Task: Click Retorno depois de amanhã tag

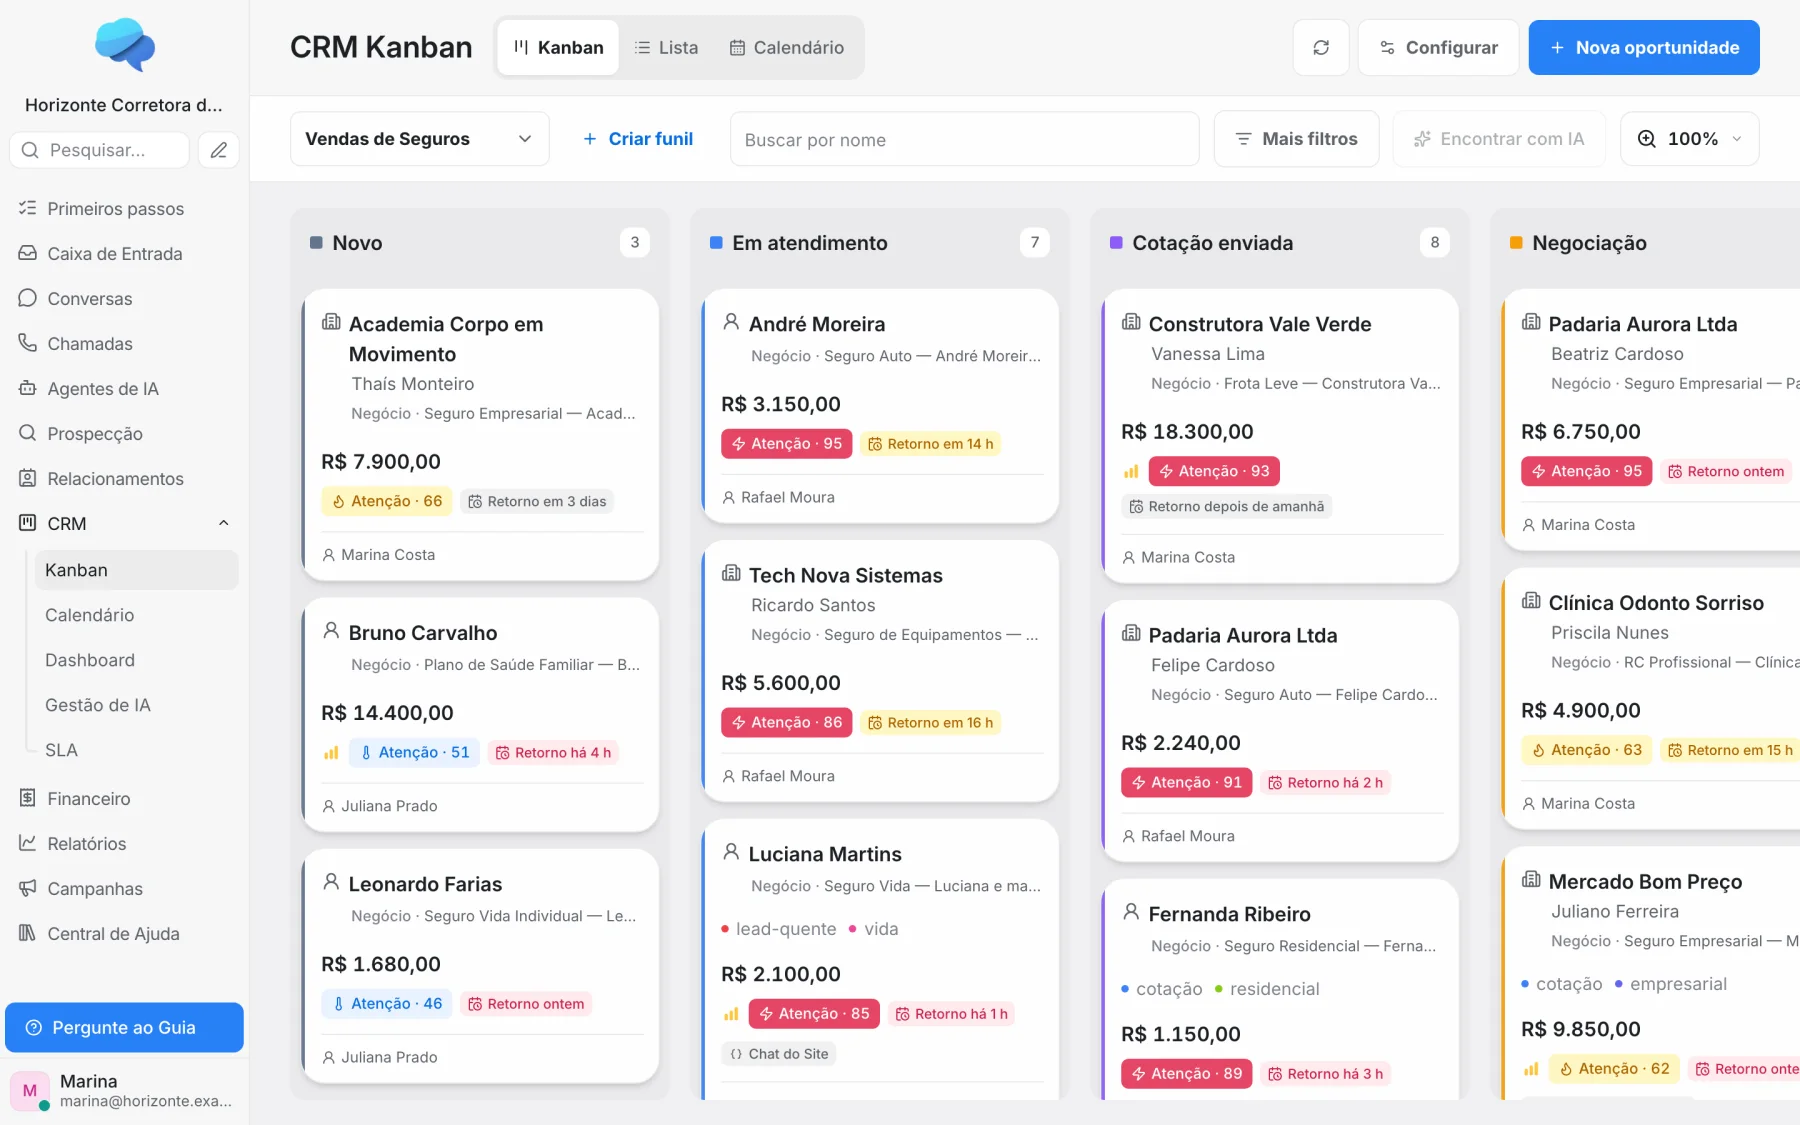Action: tap(1226, 506)
